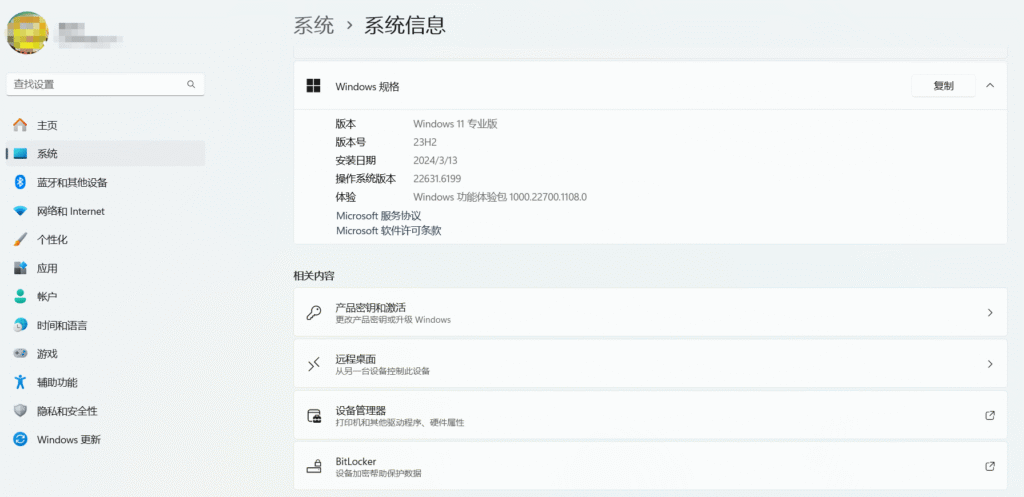Click the Bluetooth icon in sidebar
1024x497 pixels.
20,182
